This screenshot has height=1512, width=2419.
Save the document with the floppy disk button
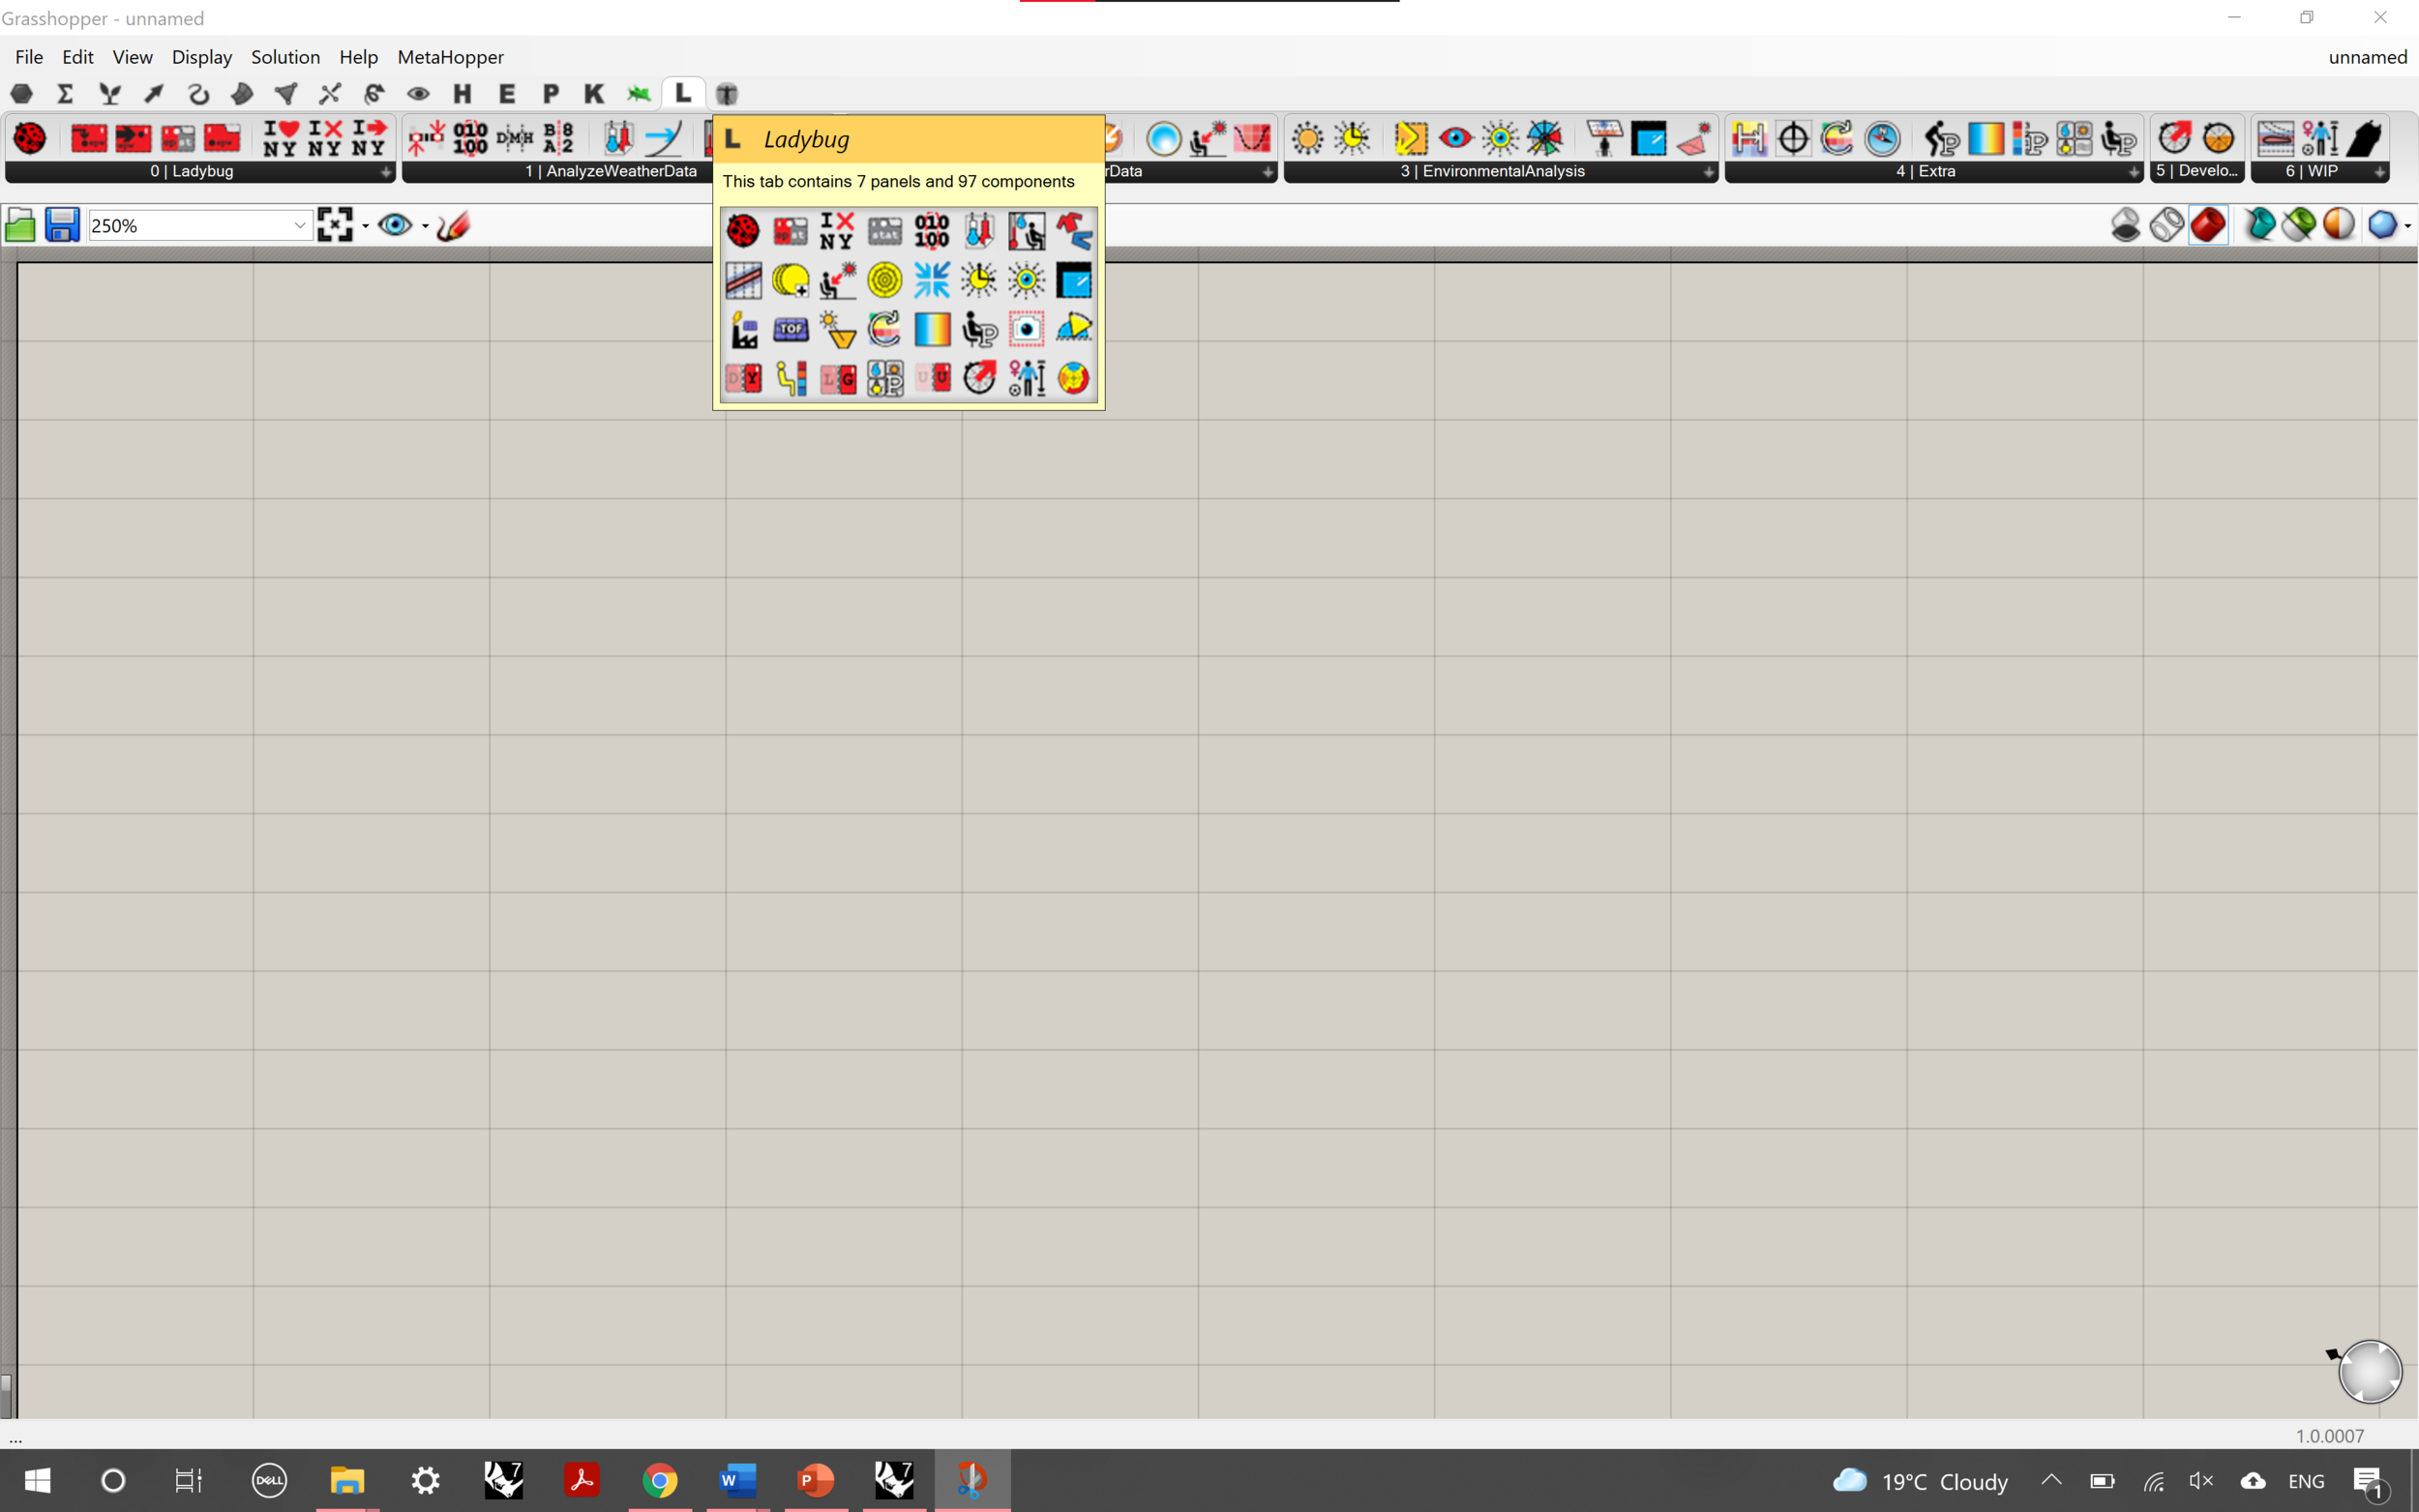(x=62, y=226)
